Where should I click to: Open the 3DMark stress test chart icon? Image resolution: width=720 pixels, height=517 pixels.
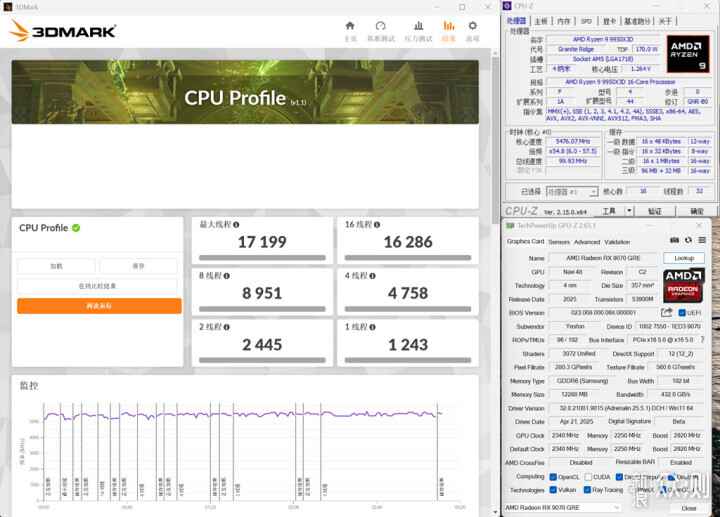418,26
